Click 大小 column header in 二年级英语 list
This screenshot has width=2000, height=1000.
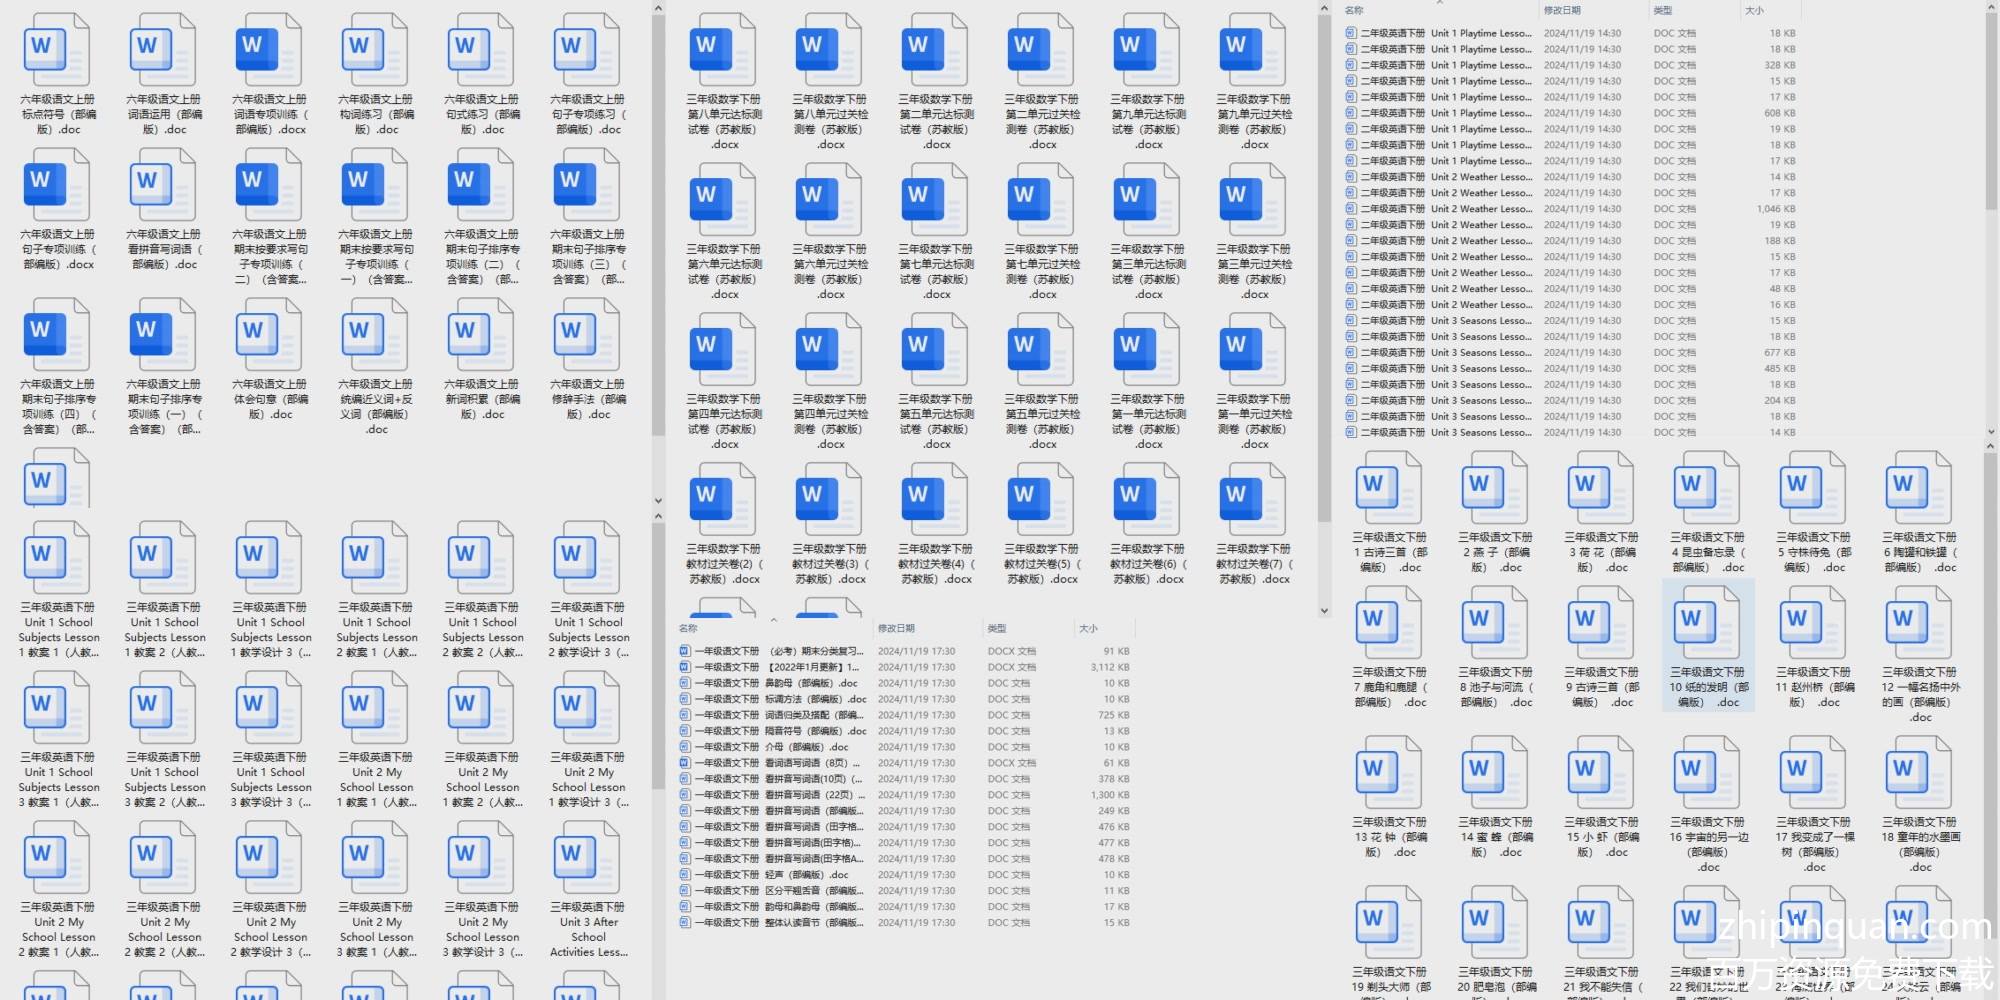click(1754, 10)
